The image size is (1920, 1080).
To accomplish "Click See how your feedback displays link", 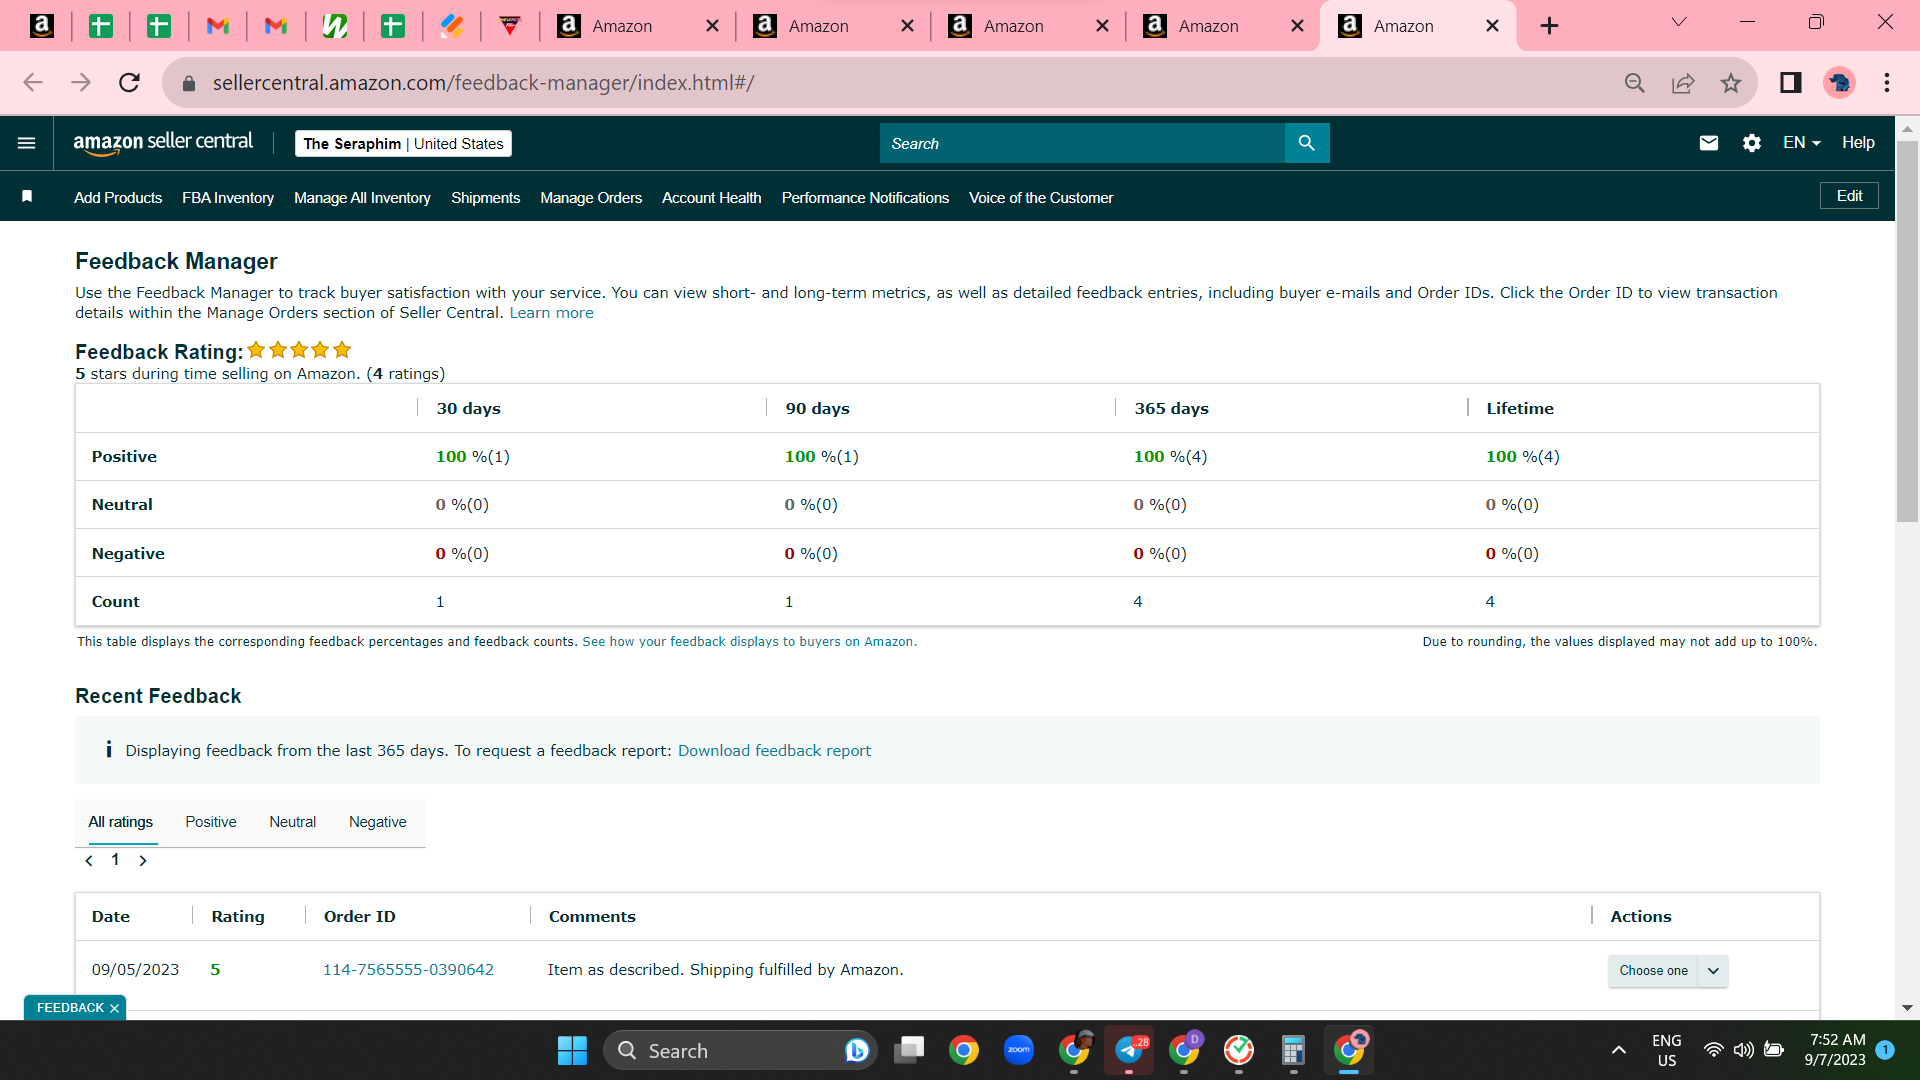I will (749, 642).
